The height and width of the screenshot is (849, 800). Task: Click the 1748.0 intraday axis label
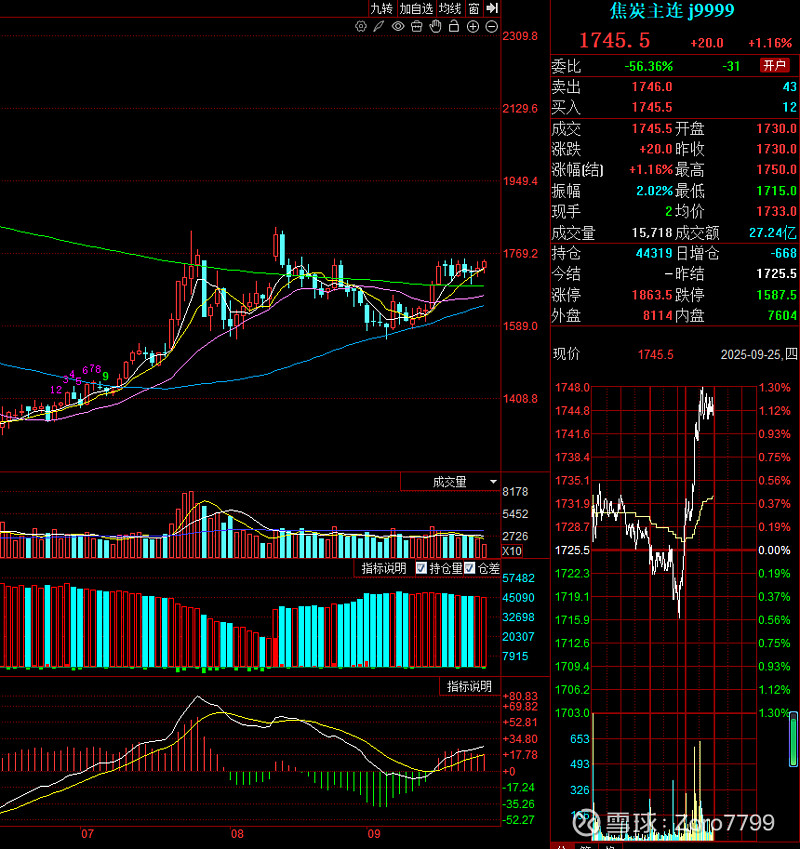[572, 388]
